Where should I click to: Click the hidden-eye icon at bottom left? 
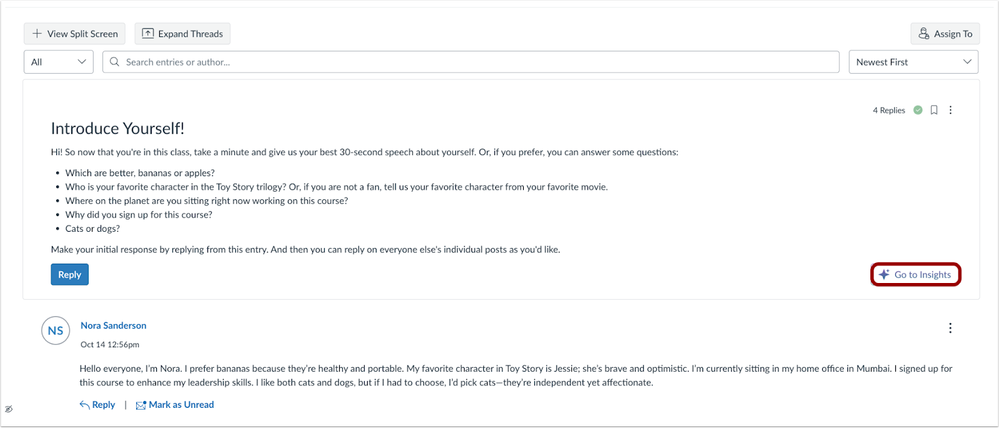click(x=8, y=410)
